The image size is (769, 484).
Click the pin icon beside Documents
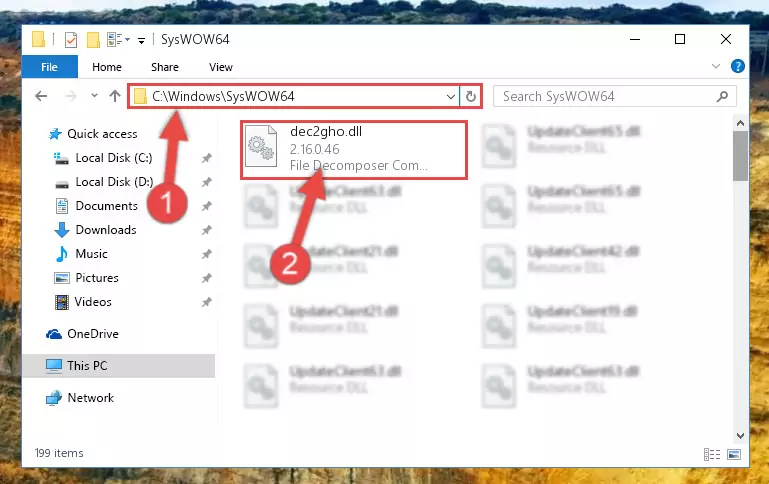click(x=206, y=206)
